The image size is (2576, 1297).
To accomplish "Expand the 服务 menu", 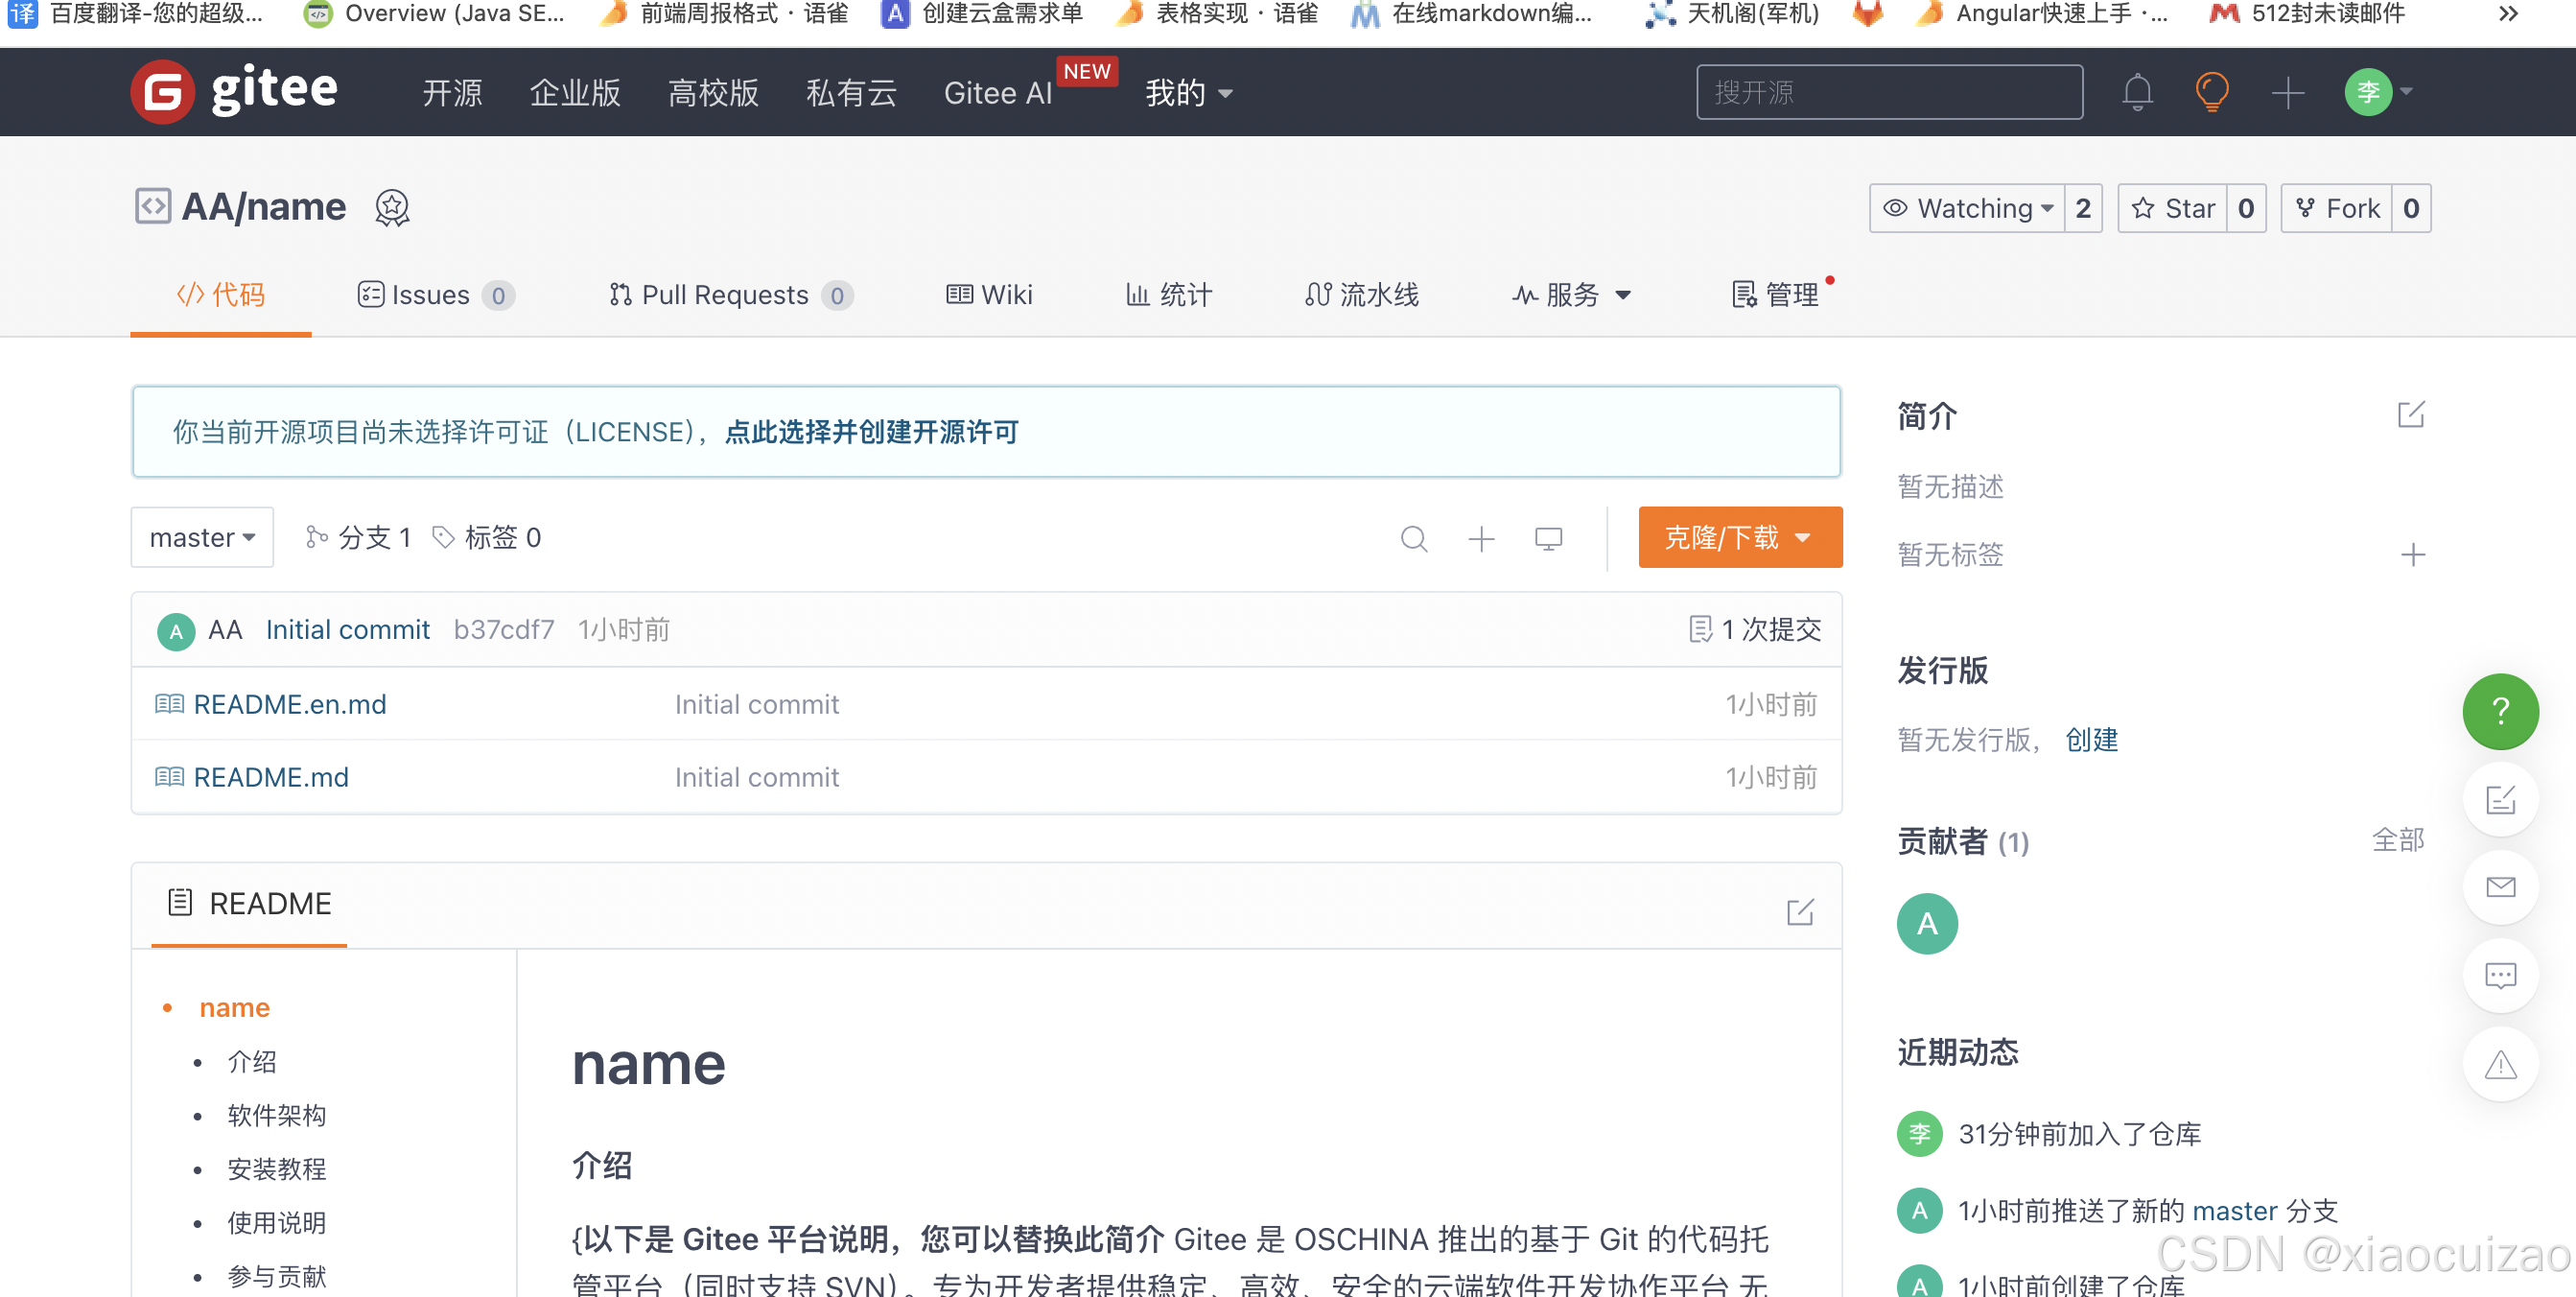I will 1572,295.
